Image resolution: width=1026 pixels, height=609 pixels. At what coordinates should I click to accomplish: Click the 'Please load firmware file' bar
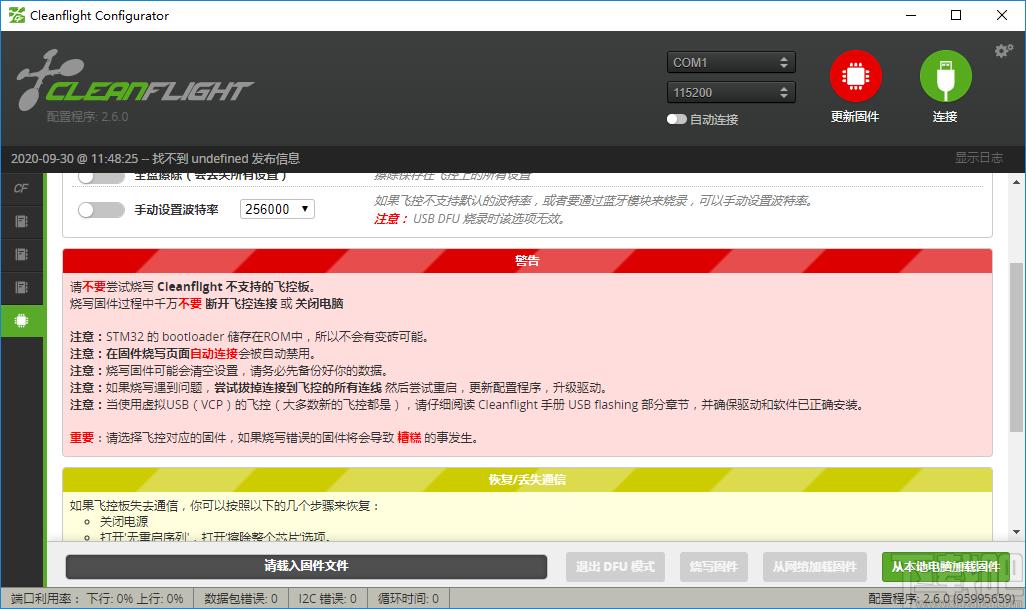point(306,566)
